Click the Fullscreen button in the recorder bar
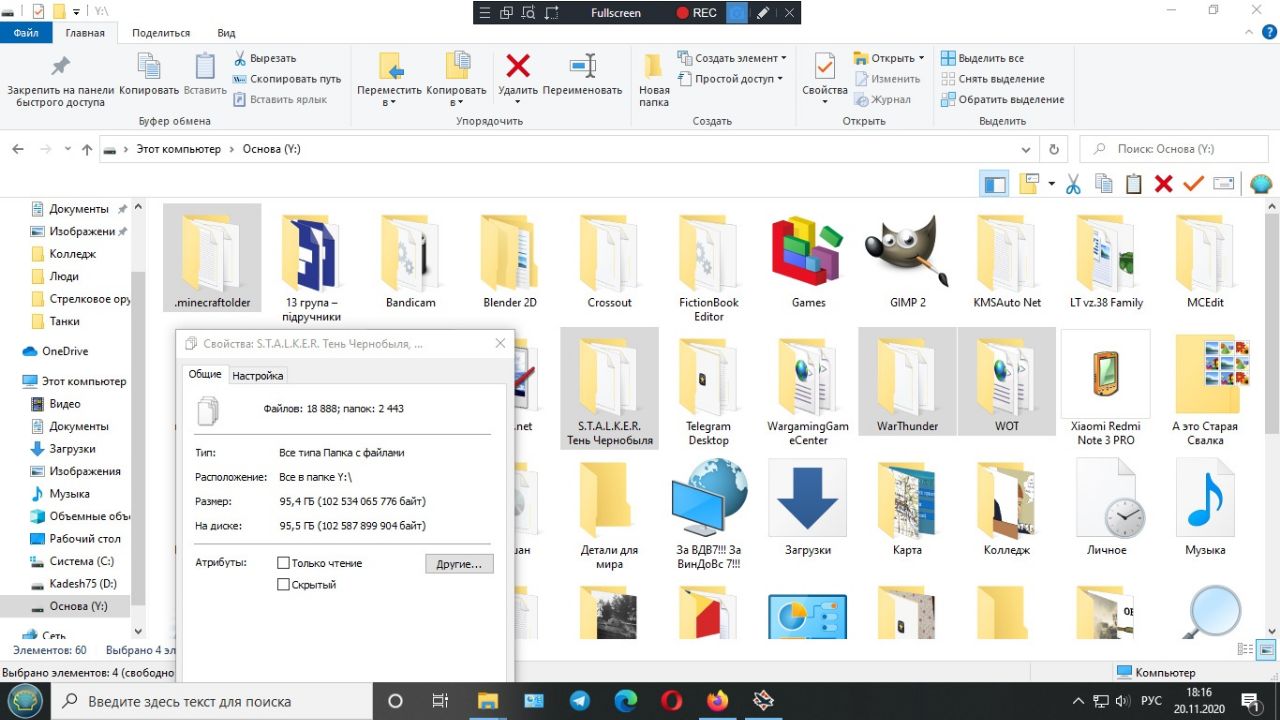 pyautogui.click(x=616, y=13)
